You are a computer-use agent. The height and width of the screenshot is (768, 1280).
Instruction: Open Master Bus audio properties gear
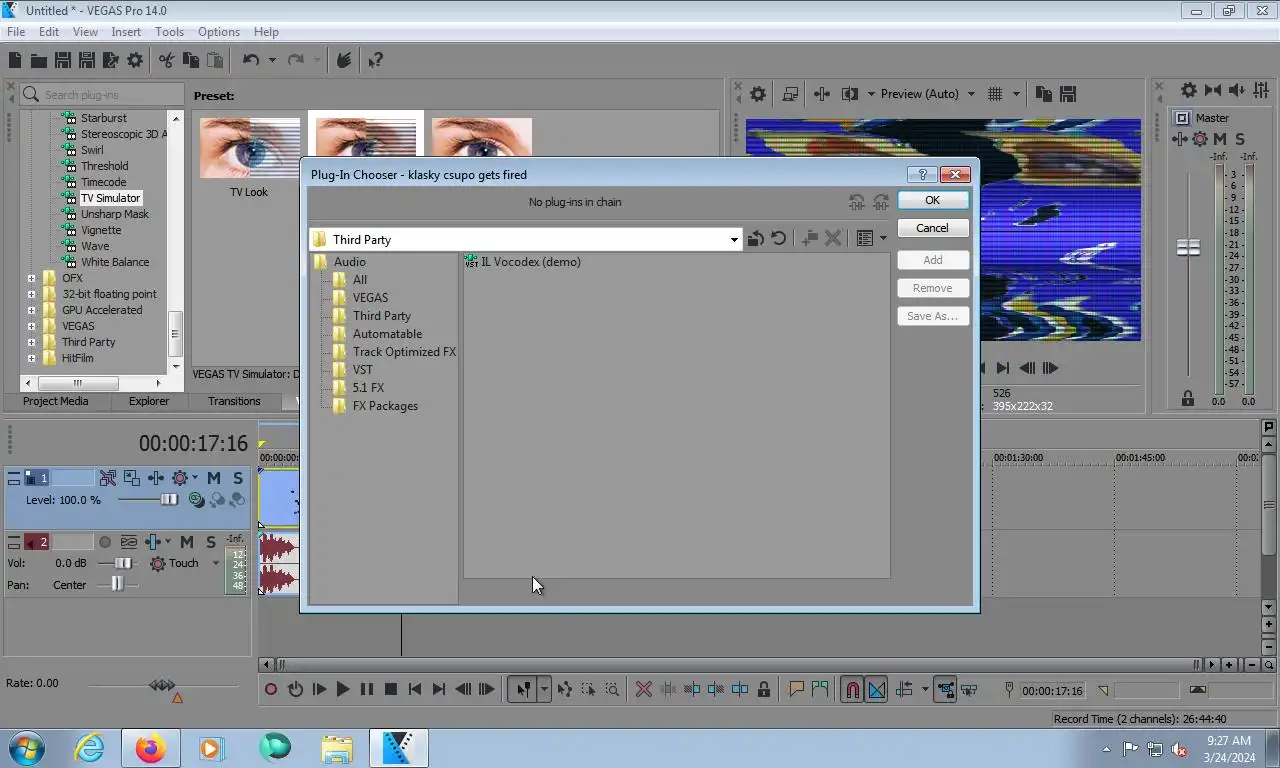click(x=1188, y=90)
